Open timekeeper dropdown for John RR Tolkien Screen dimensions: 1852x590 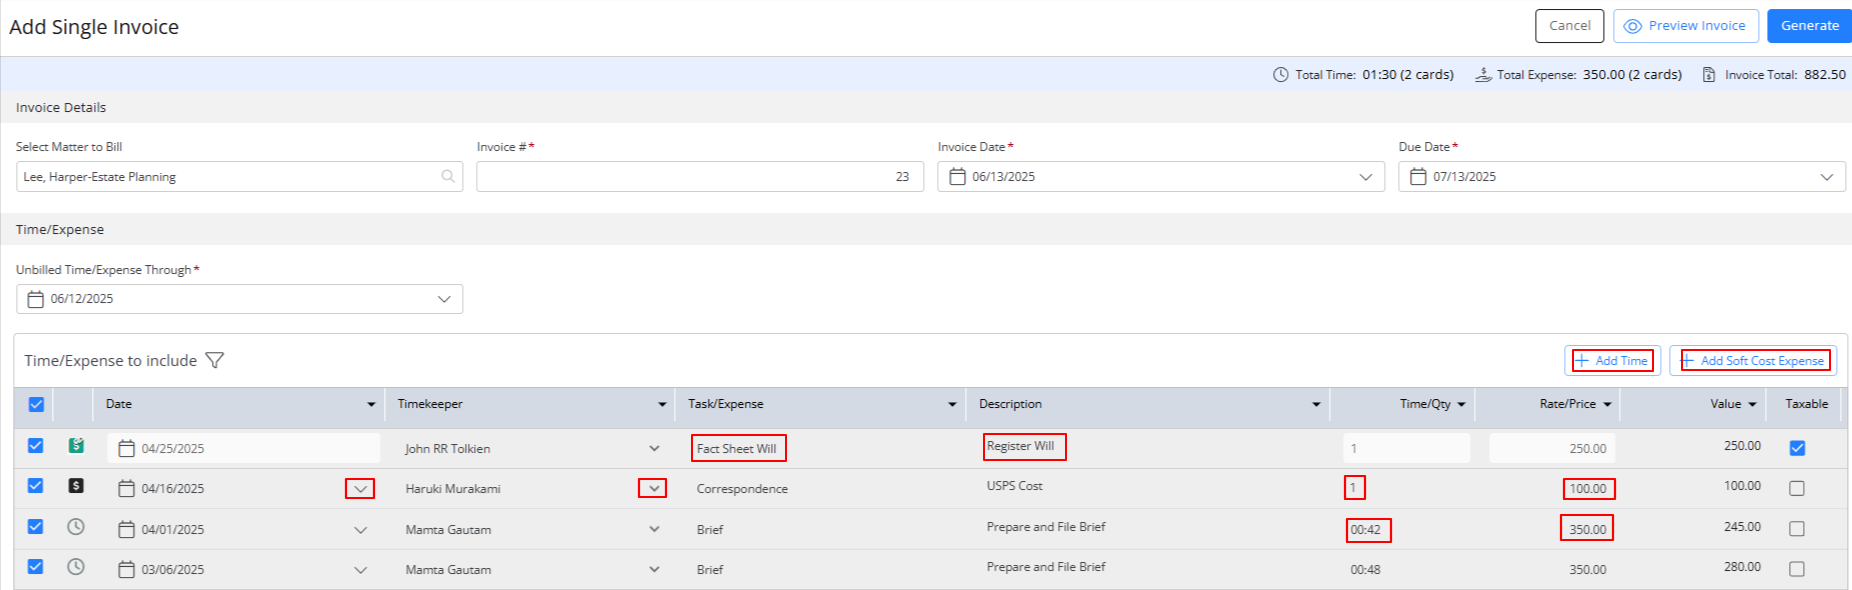point(654,449)
